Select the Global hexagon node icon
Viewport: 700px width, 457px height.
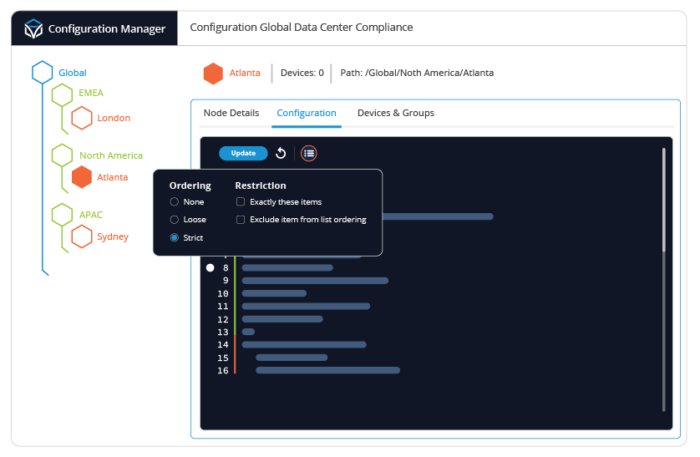click(x=42, y=72)
